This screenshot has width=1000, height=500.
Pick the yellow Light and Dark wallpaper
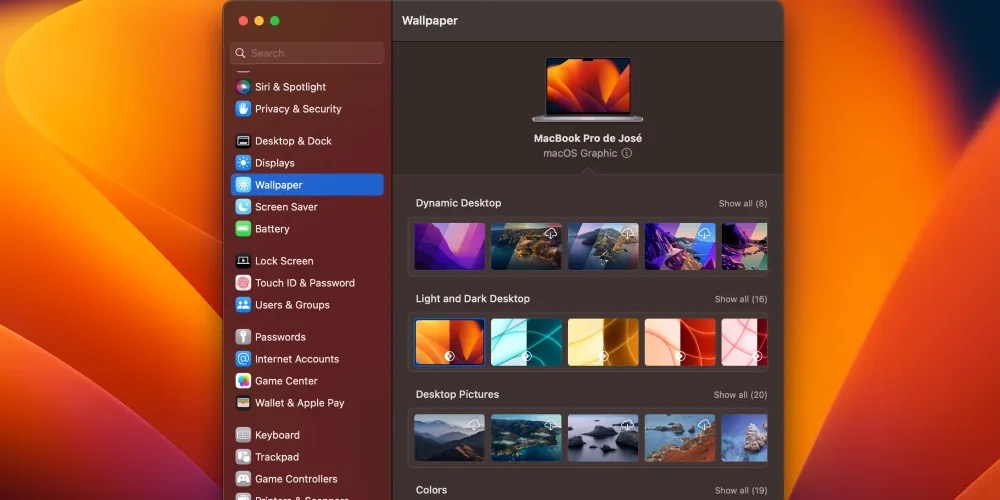603,342
